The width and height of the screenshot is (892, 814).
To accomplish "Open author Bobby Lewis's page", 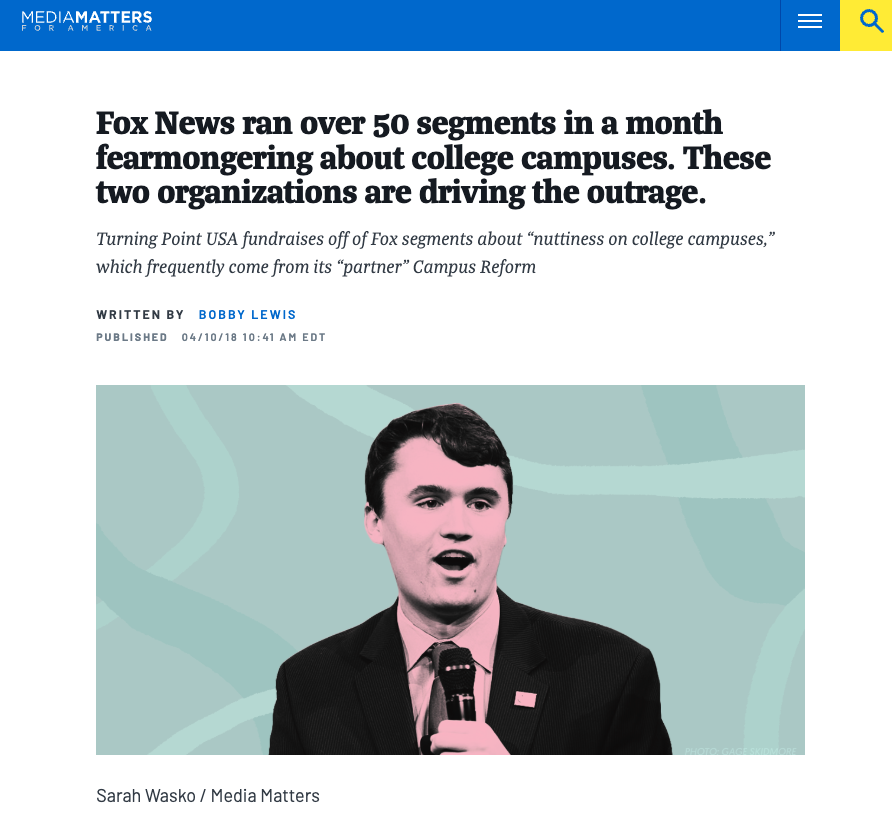I will [248, 315].
